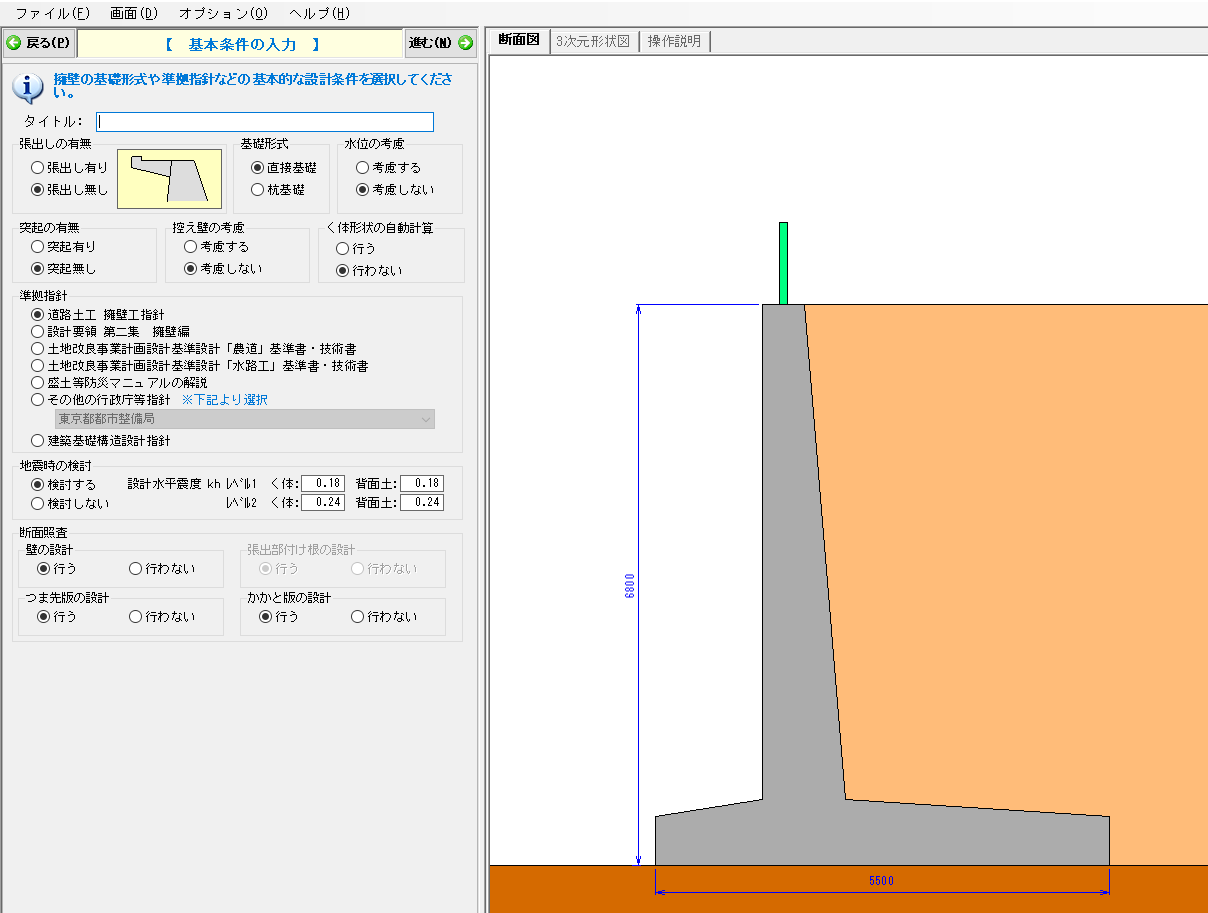Switch to the 操作説明 tab
The width and height of the screenshot is (1208, 913).
point(674,41)
